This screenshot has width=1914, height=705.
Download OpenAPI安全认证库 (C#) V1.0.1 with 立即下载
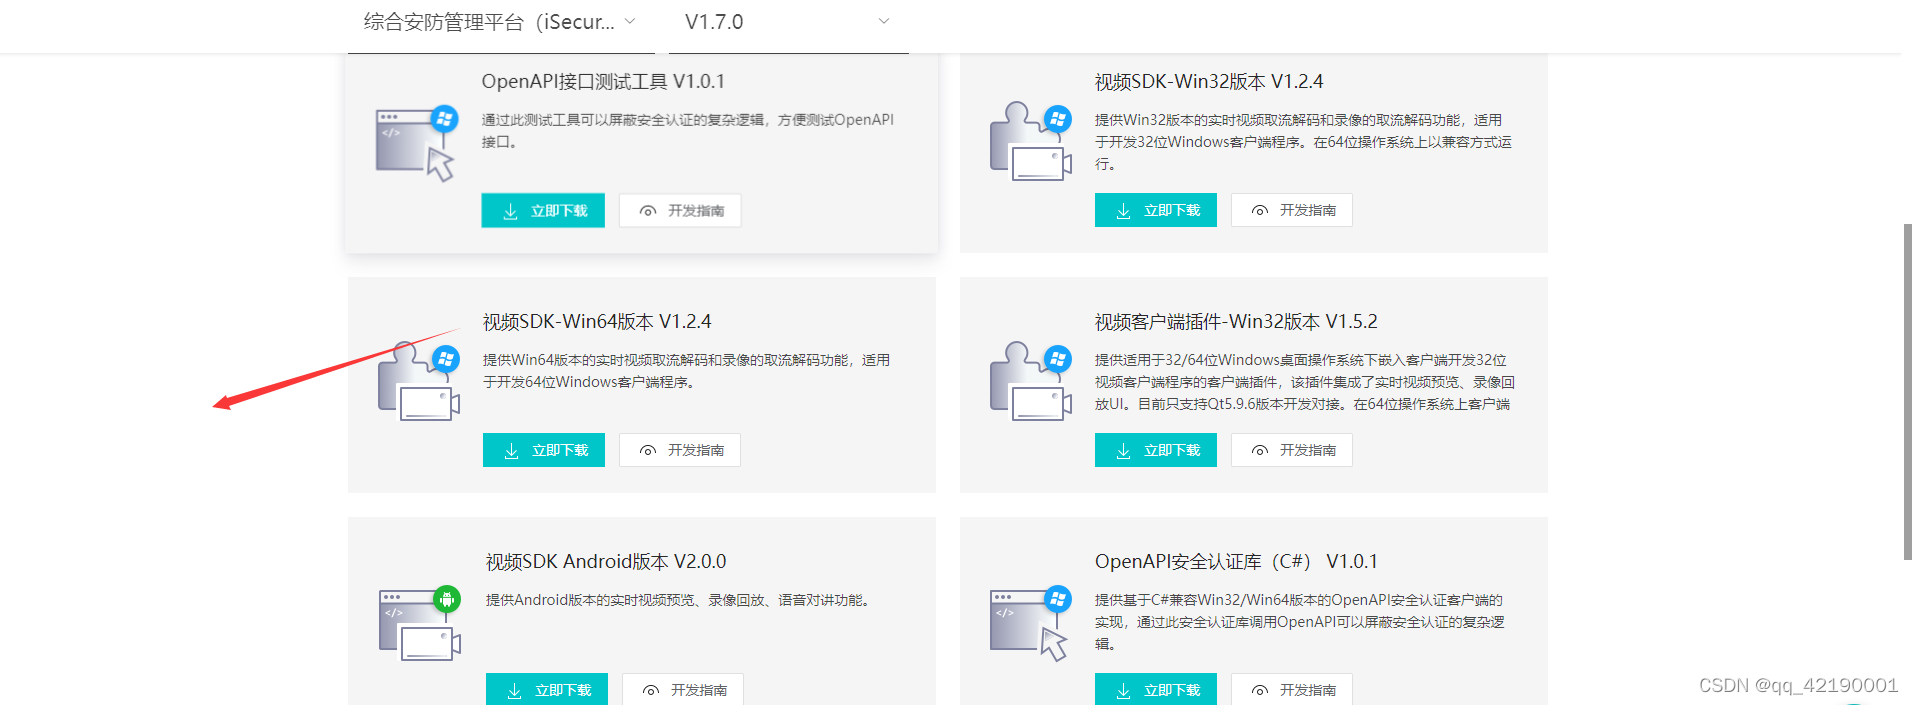pyautogui.click(x=1156, y=690)
